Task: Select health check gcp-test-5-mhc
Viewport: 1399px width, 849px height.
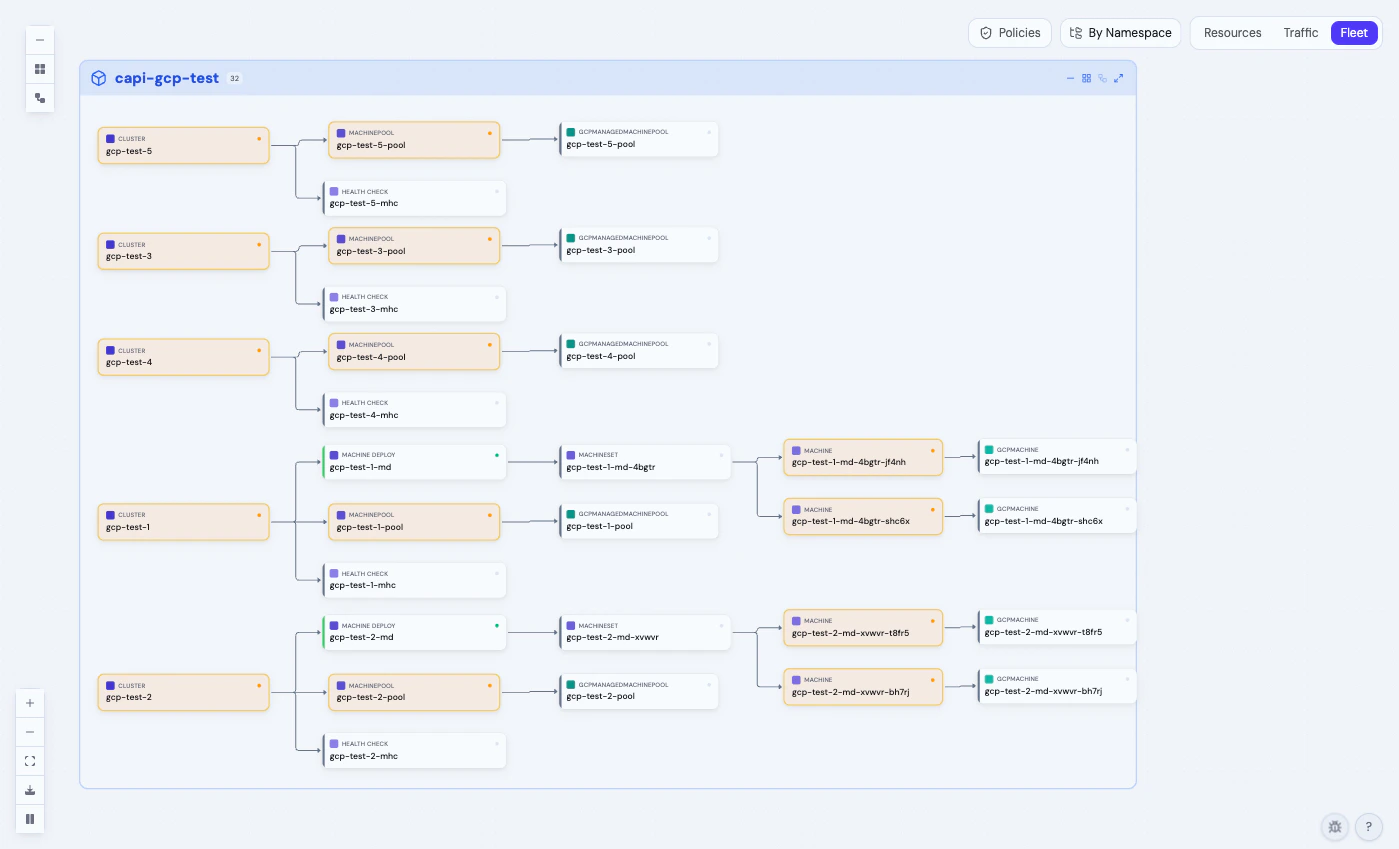Action: point(414,198)
